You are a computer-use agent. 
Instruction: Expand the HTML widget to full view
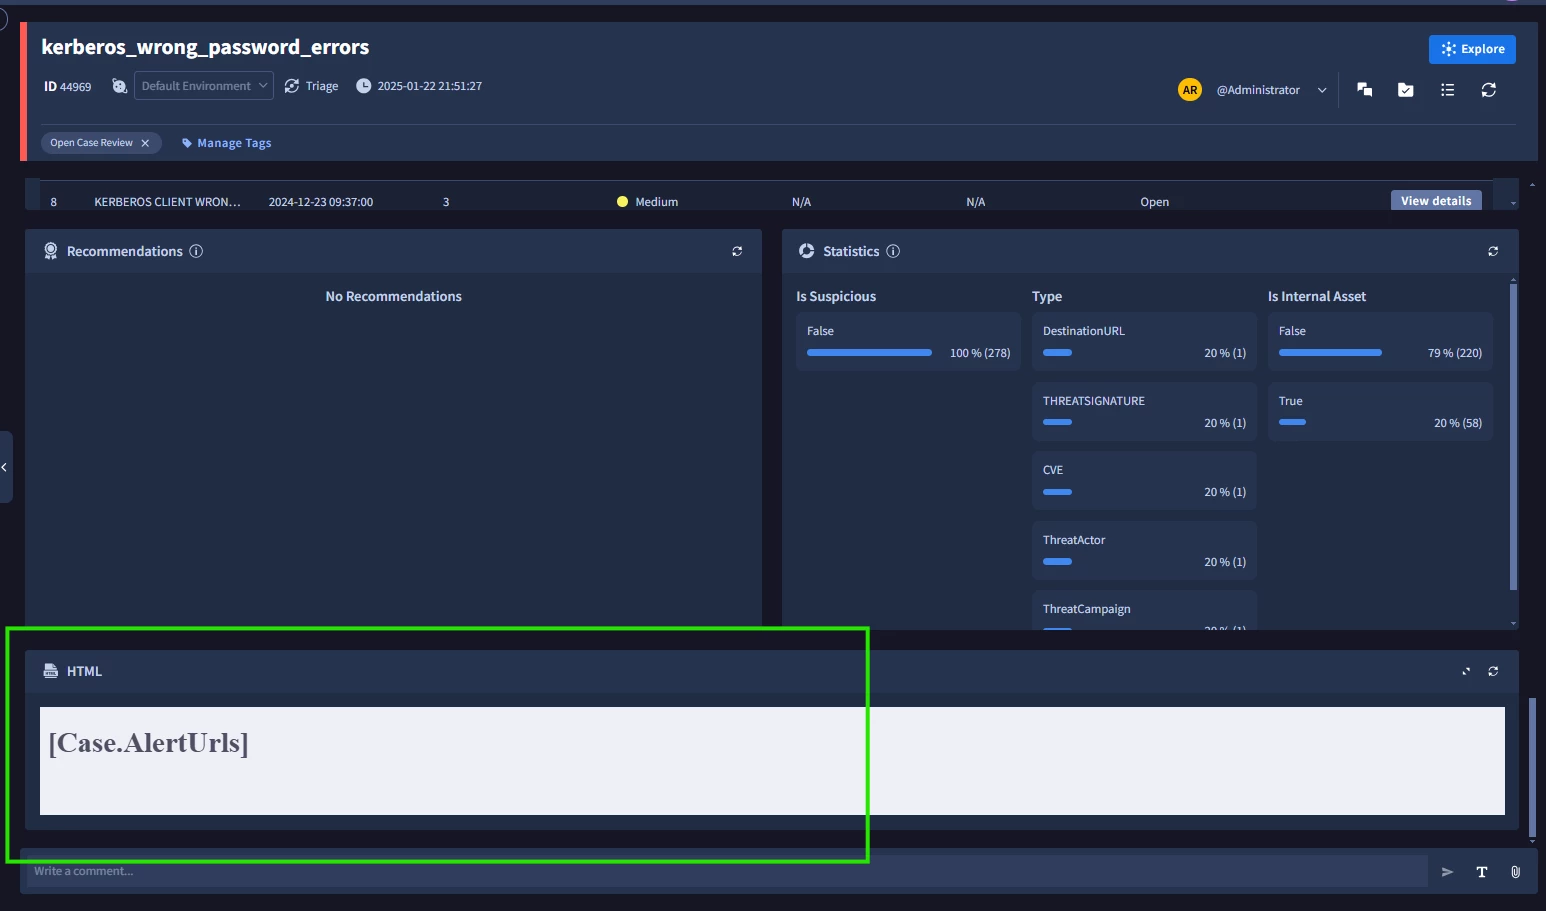(1466, 671)
